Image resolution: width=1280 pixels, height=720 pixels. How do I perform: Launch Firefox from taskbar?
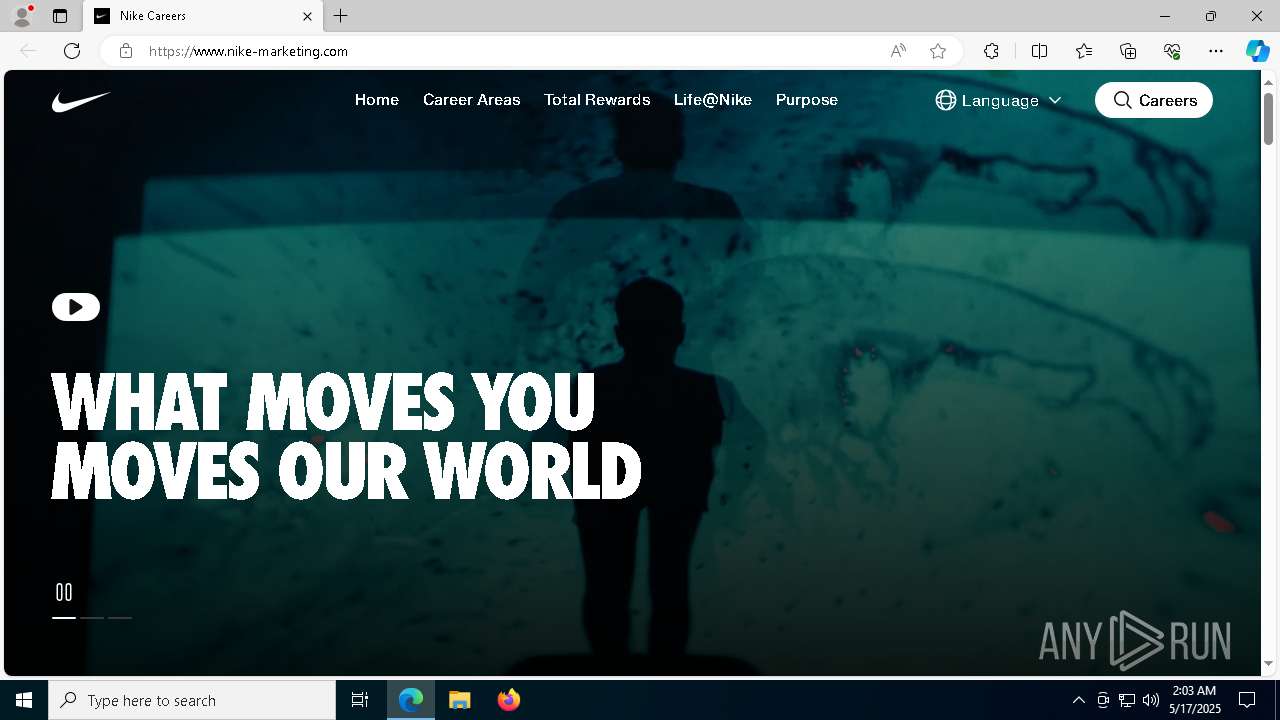coord(509,700)
